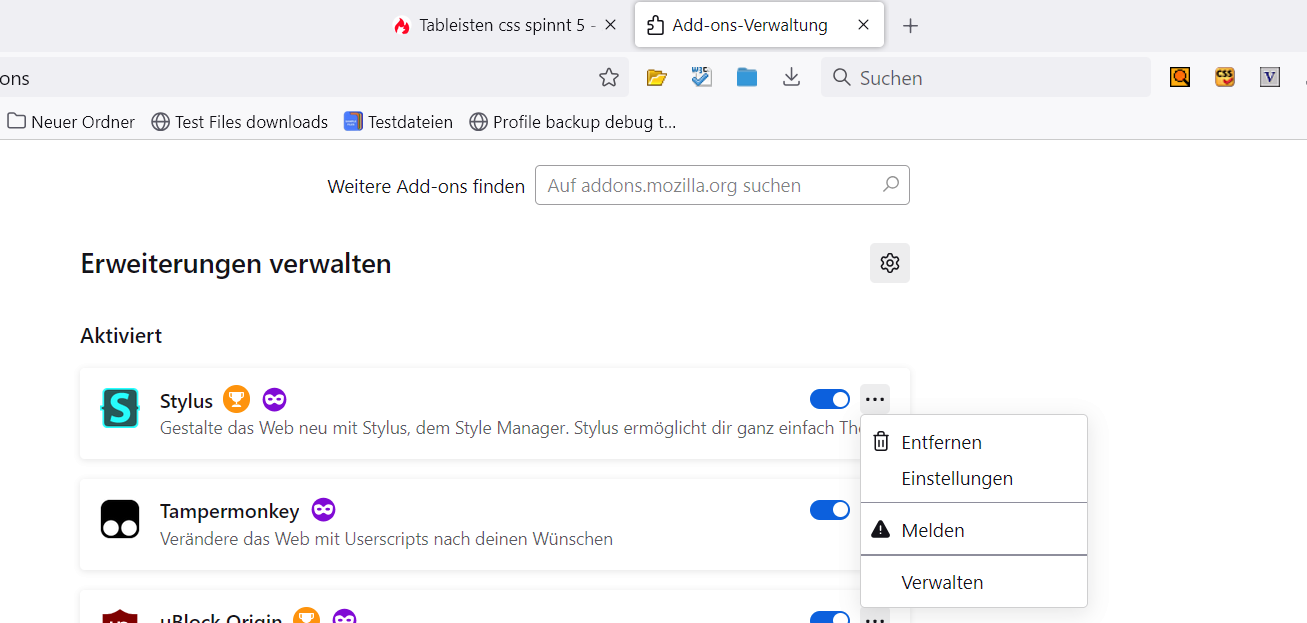Disable the Tampermonkey extension toggle
The image size is (1307, 623).
(x=829, y=510)
